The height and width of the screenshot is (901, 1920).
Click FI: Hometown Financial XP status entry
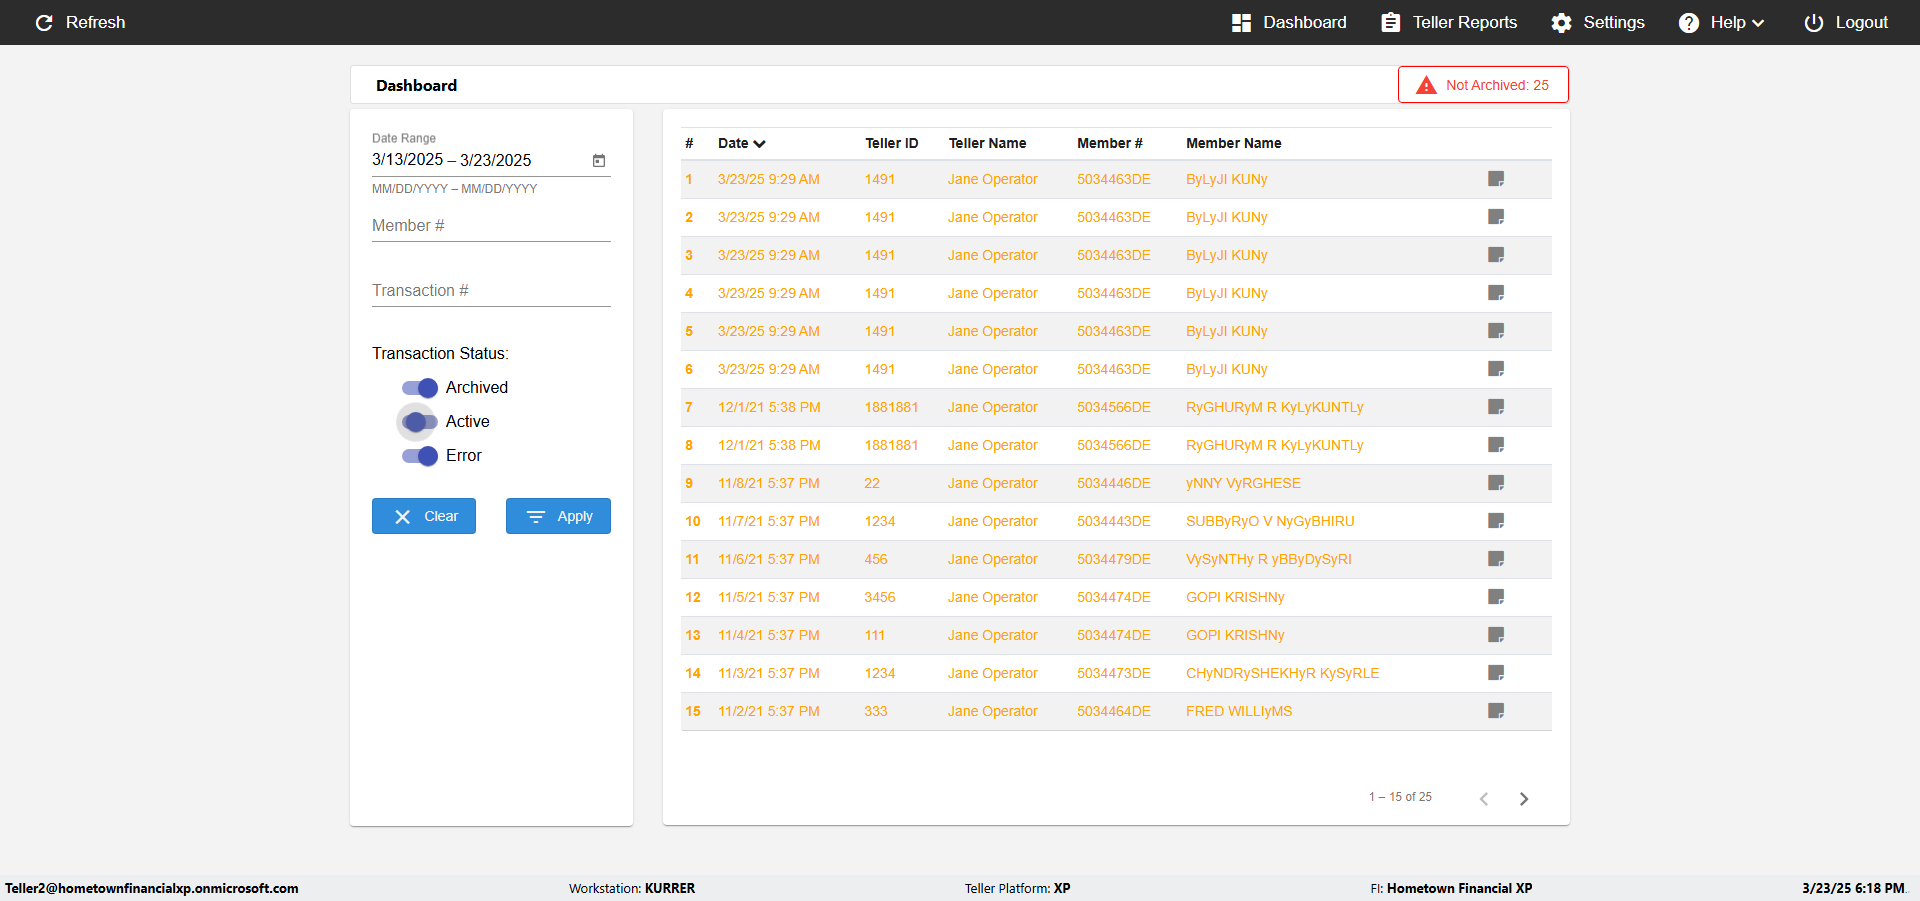(x=1451, y=888)
